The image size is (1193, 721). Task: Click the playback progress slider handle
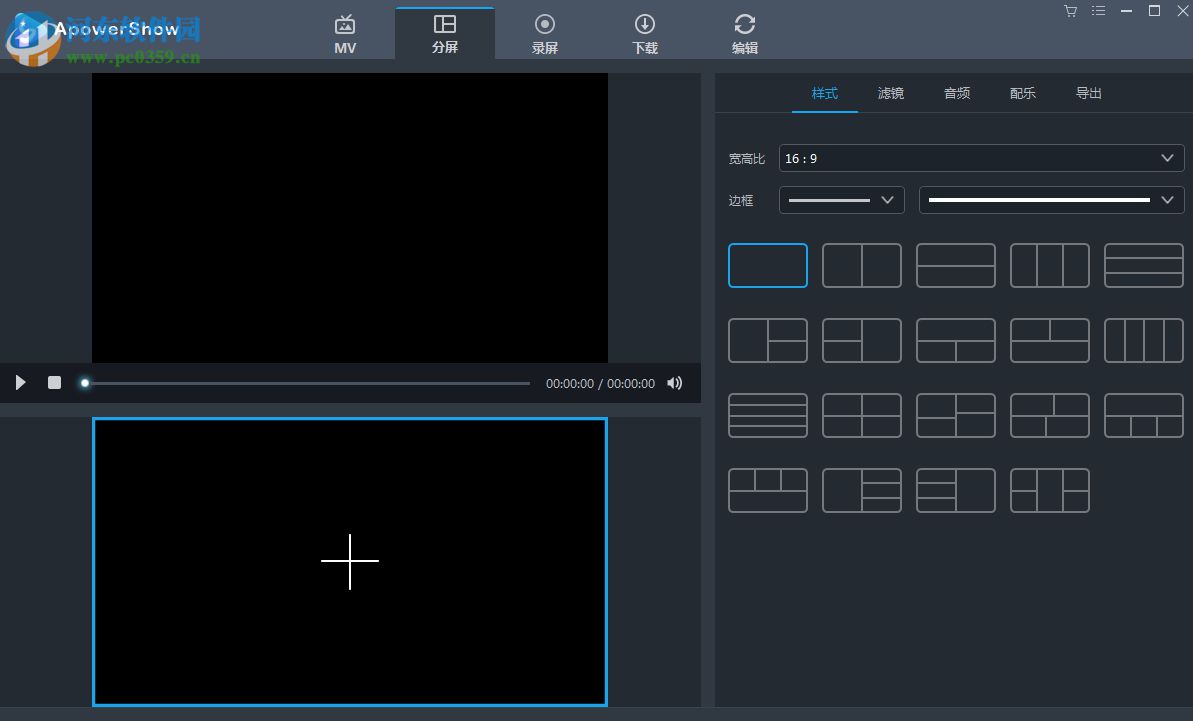(85, 383)
